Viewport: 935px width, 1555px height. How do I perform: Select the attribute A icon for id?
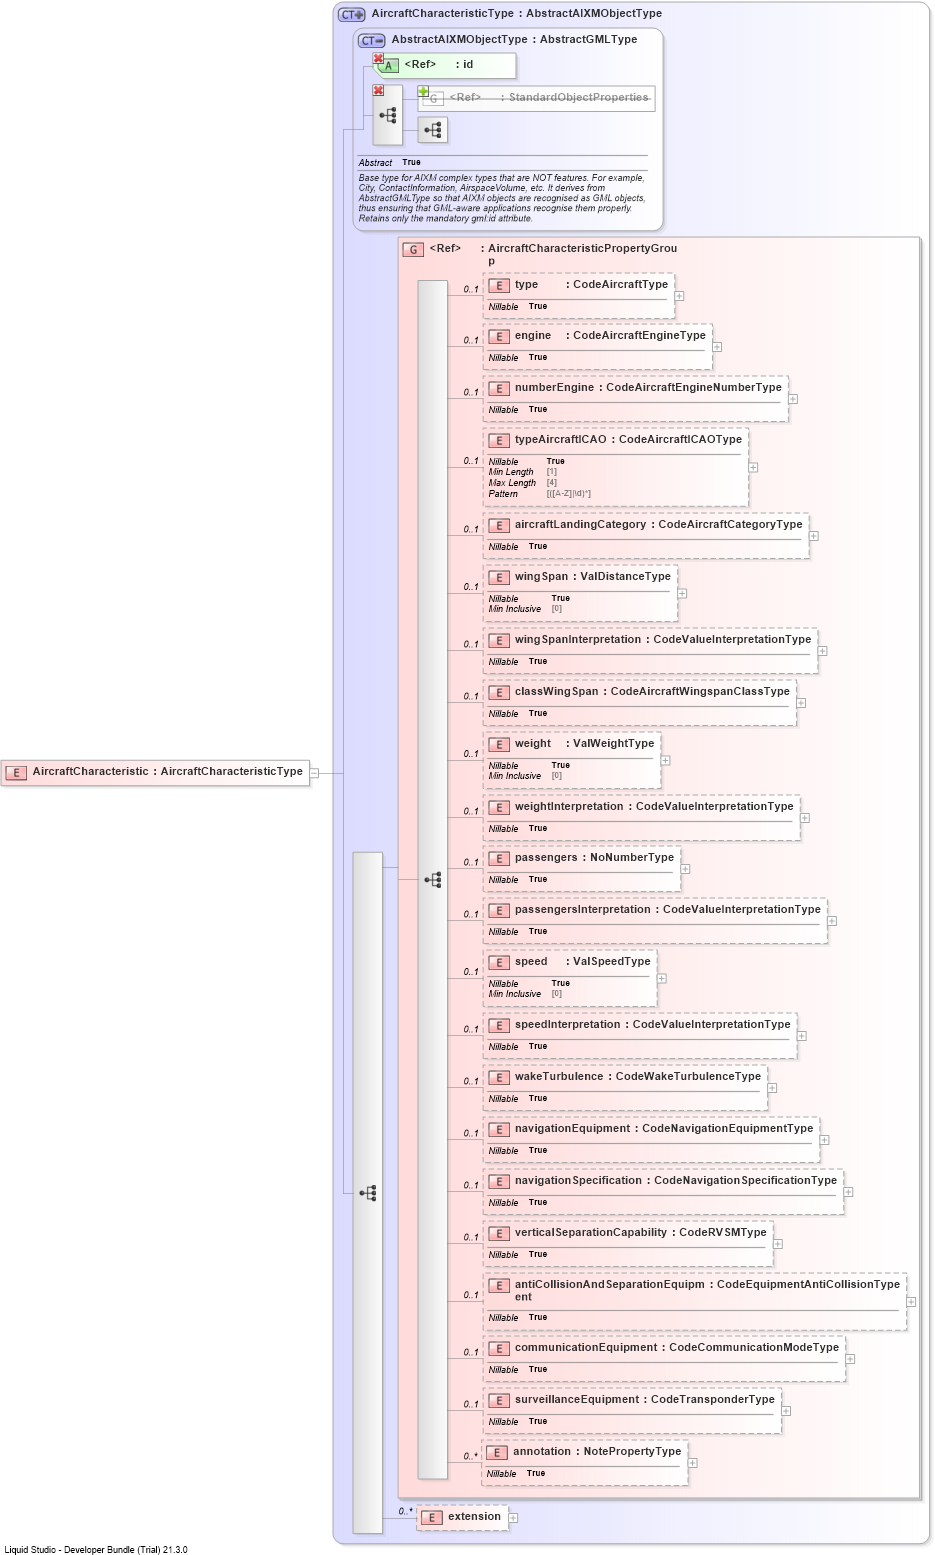389,65
